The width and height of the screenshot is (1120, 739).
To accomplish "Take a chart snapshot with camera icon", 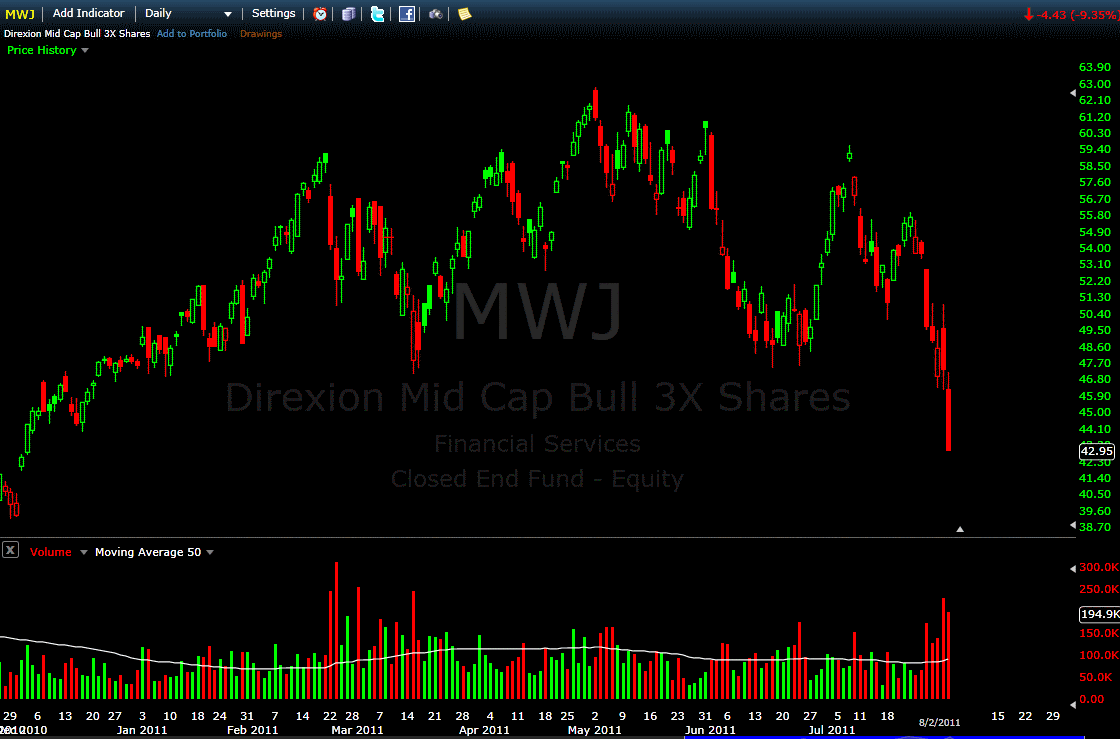I will [x=435, y=14].
